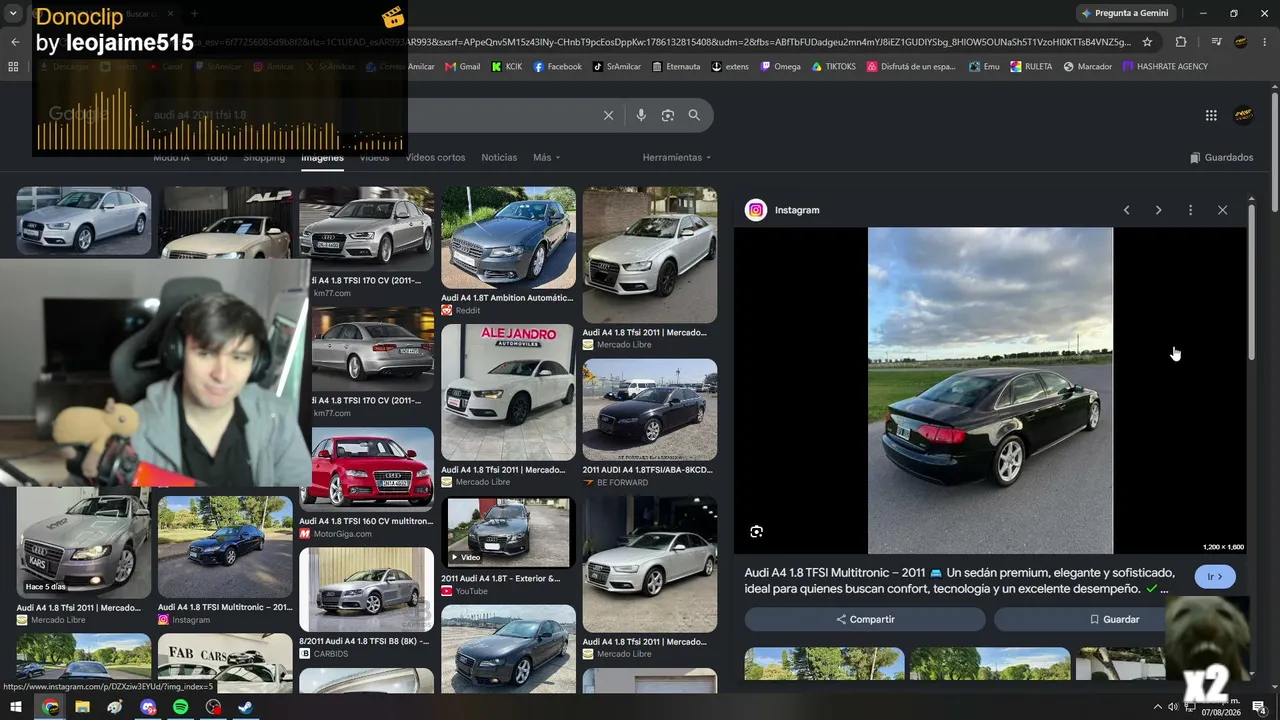
Task: Open the Chrome tab search dropdown
Action: pos(13,13)
